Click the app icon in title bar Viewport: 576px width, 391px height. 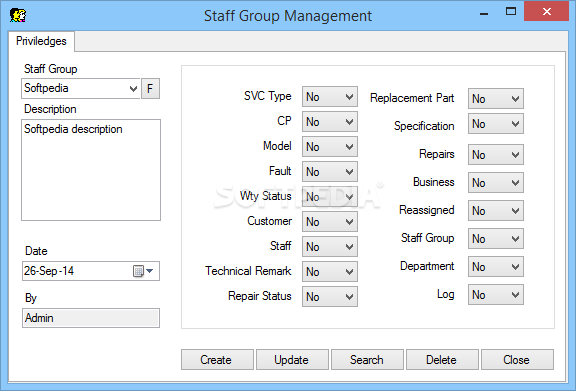pyautogui.click(x=18, y=15)
